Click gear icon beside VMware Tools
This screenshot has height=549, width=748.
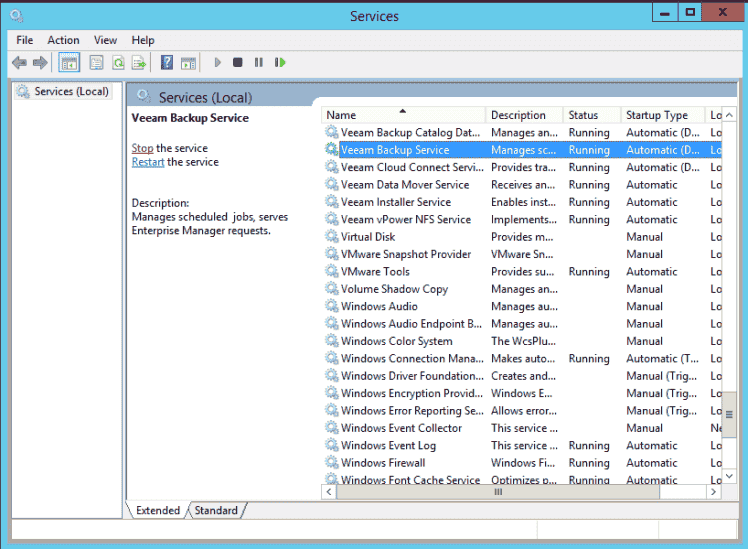click(332, 271)
